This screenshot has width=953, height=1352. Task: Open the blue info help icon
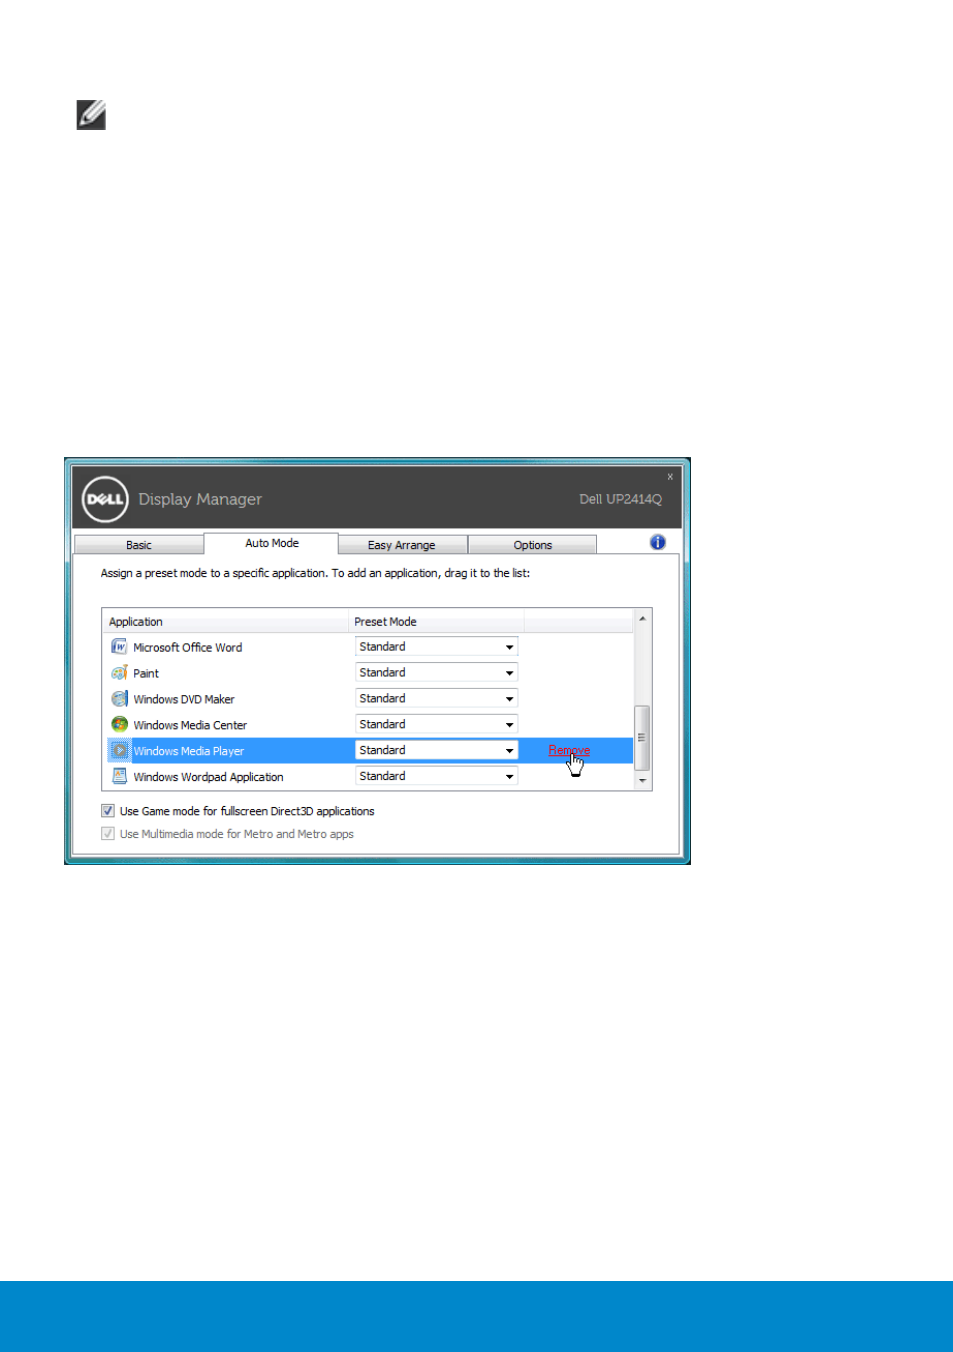point(657,542)
